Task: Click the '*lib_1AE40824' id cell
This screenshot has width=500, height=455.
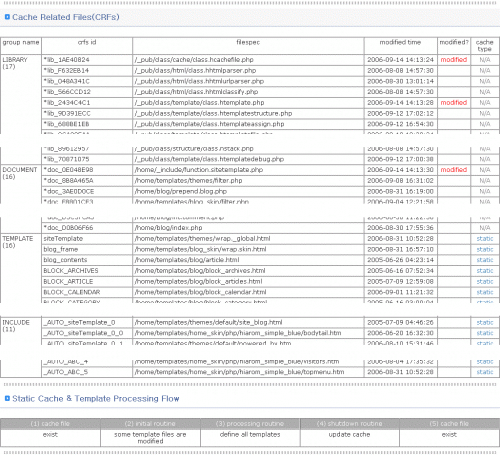Action: click(87, 60)
